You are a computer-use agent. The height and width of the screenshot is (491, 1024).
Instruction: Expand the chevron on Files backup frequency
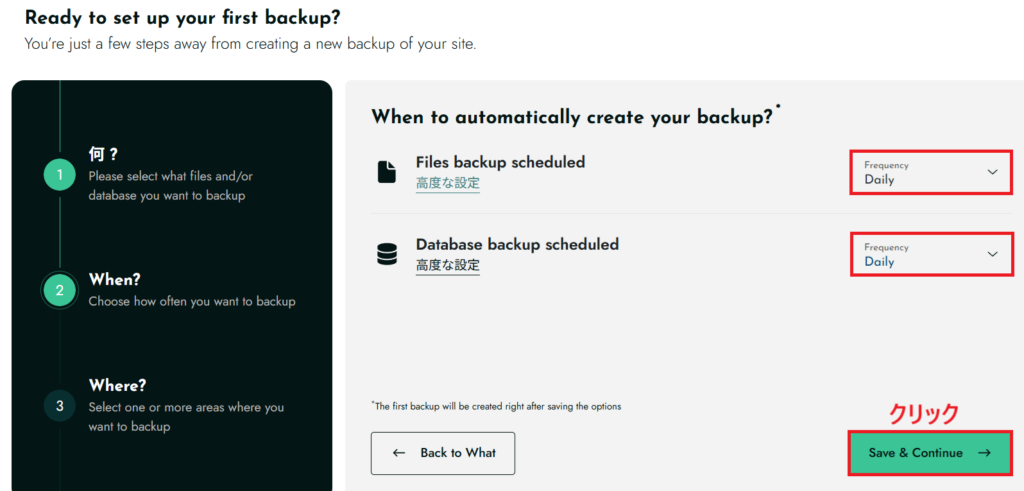[x=992, y=172]
